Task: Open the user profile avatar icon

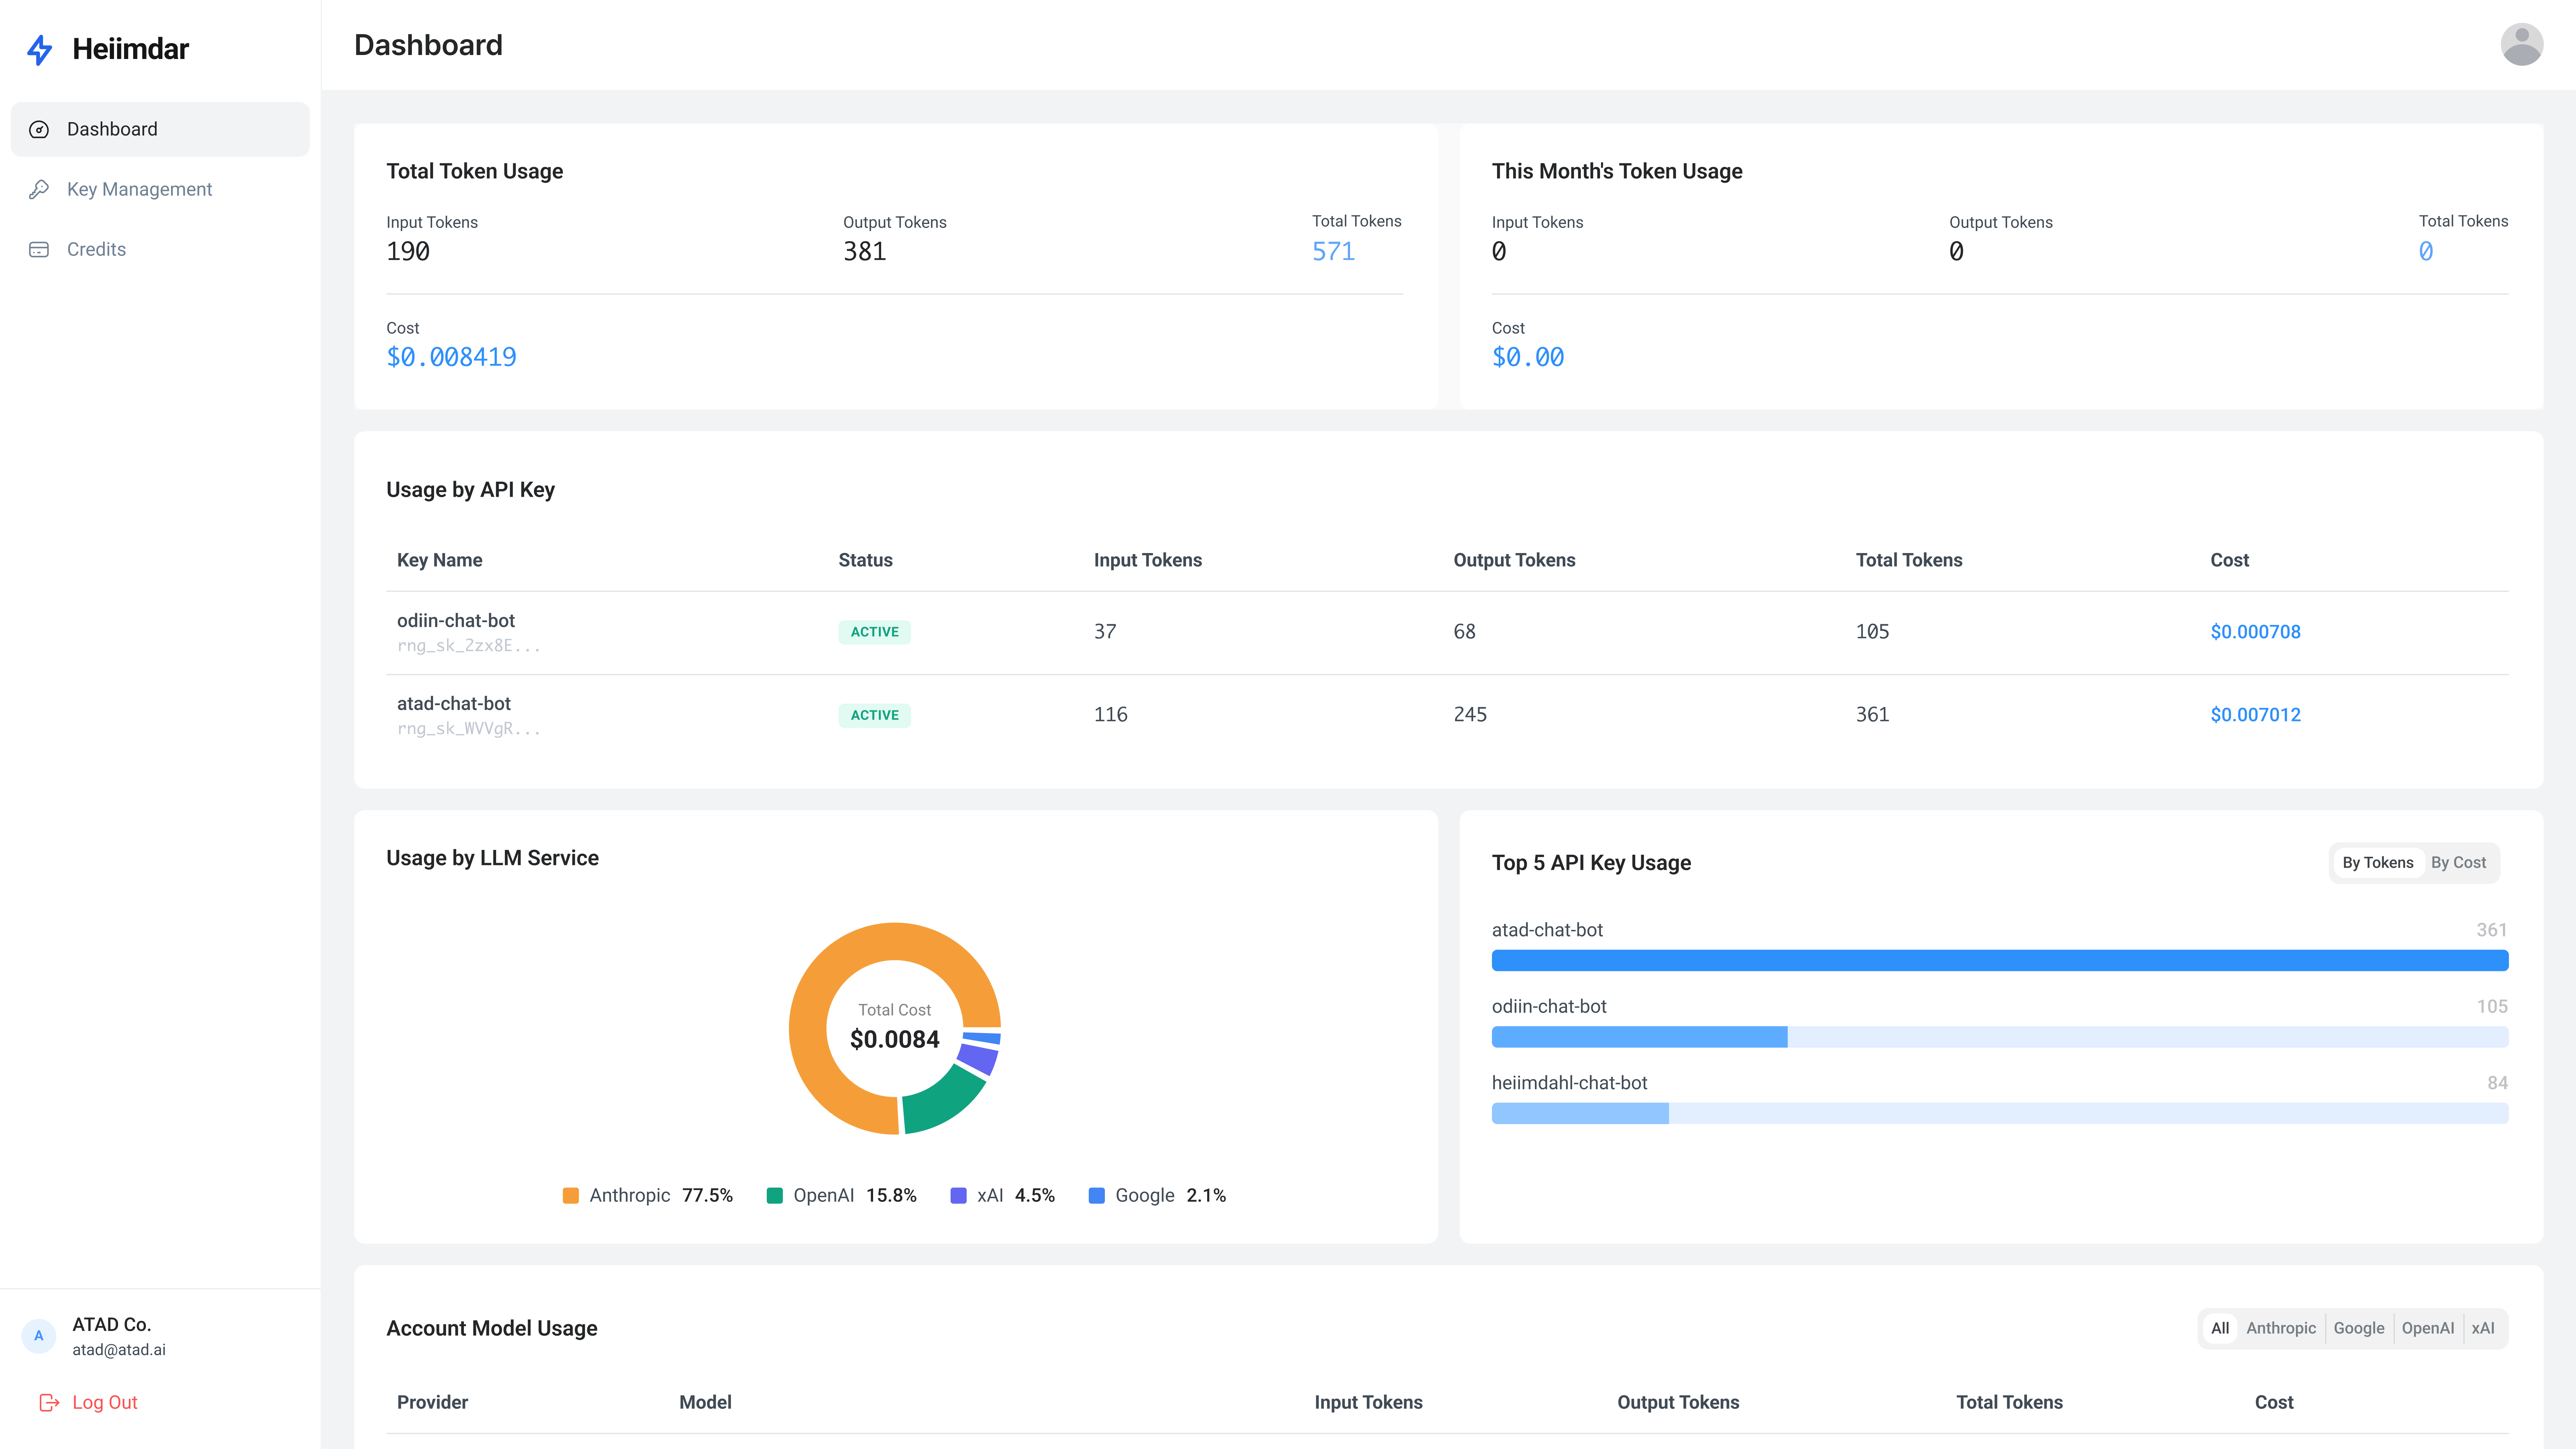Action: (2521, 45)
